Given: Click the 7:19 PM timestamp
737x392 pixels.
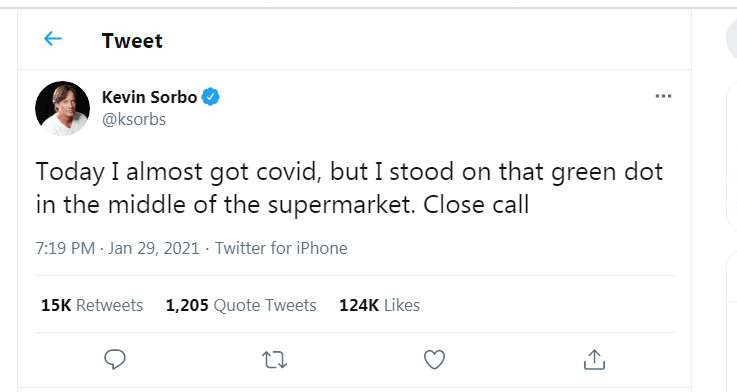Looking at the screenshot, I should (65, 248).
